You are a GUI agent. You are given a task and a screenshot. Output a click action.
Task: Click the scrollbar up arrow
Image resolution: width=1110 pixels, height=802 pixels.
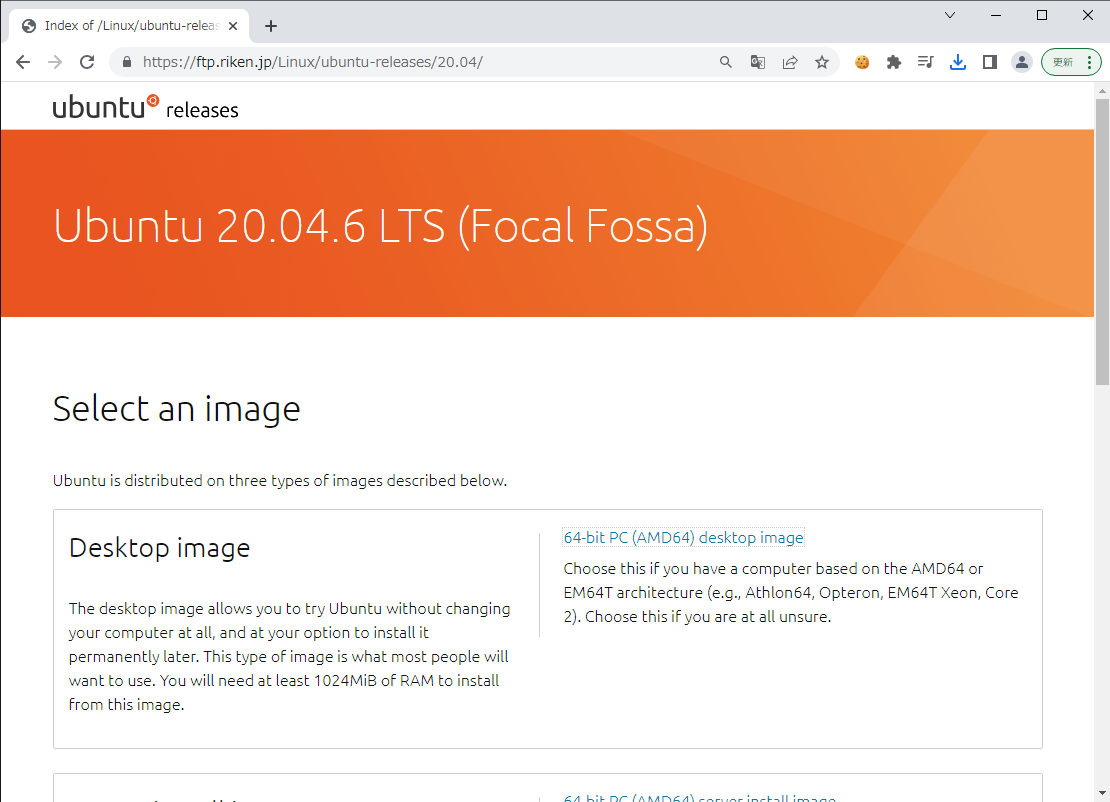[1102, 91]
